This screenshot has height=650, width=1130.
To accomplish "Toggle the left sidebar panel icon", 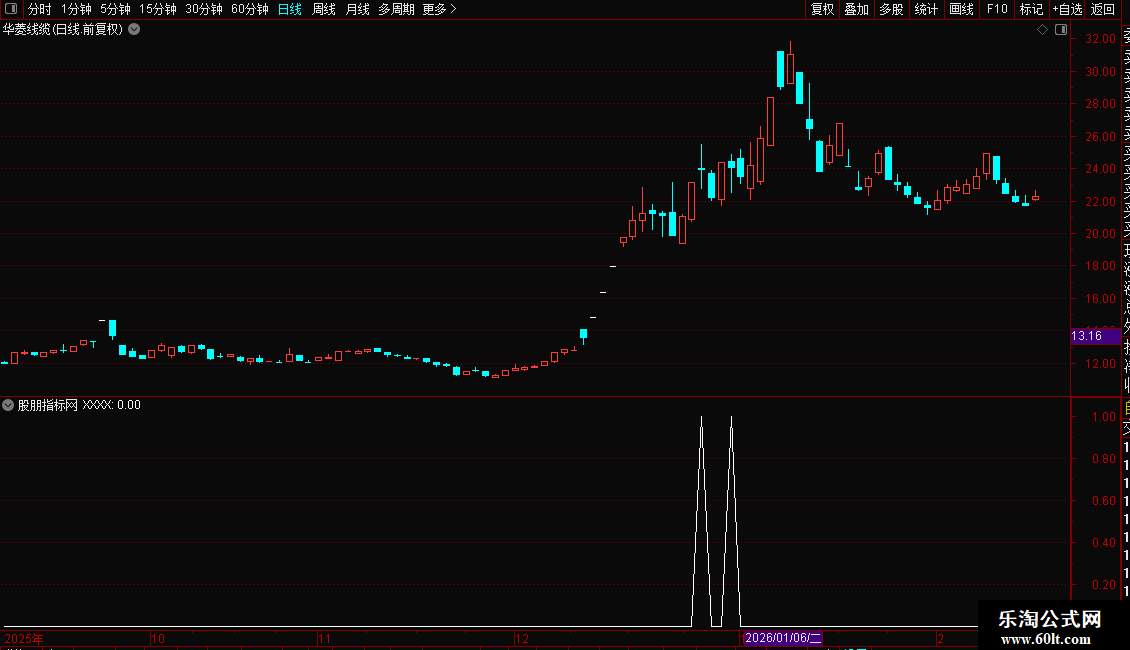I will 11,9.
